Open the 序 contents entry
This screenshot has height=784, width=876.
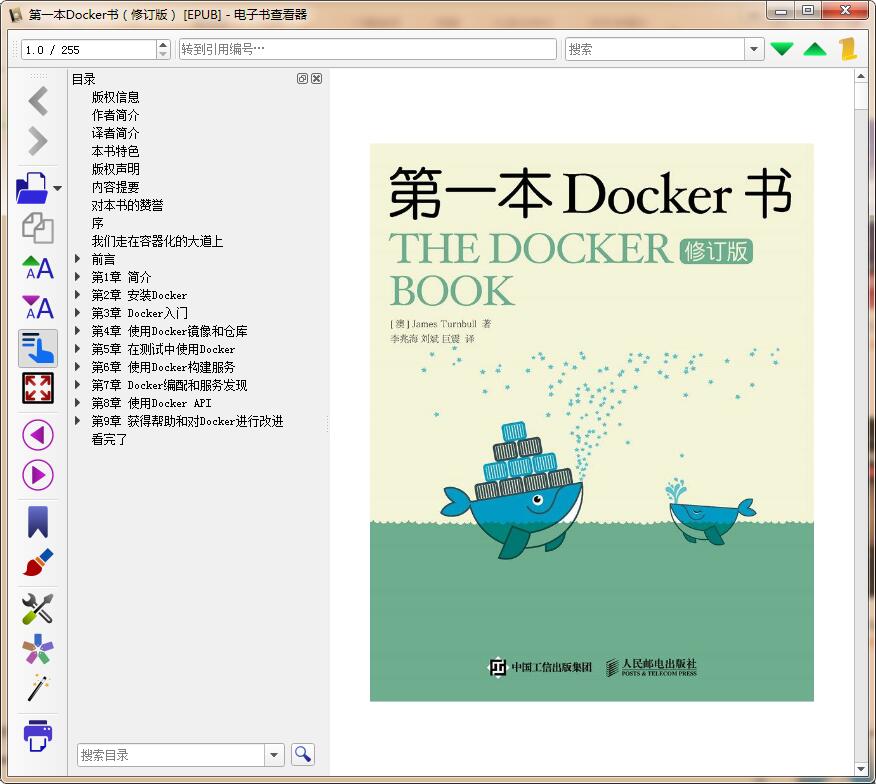(x=98, y=223)
